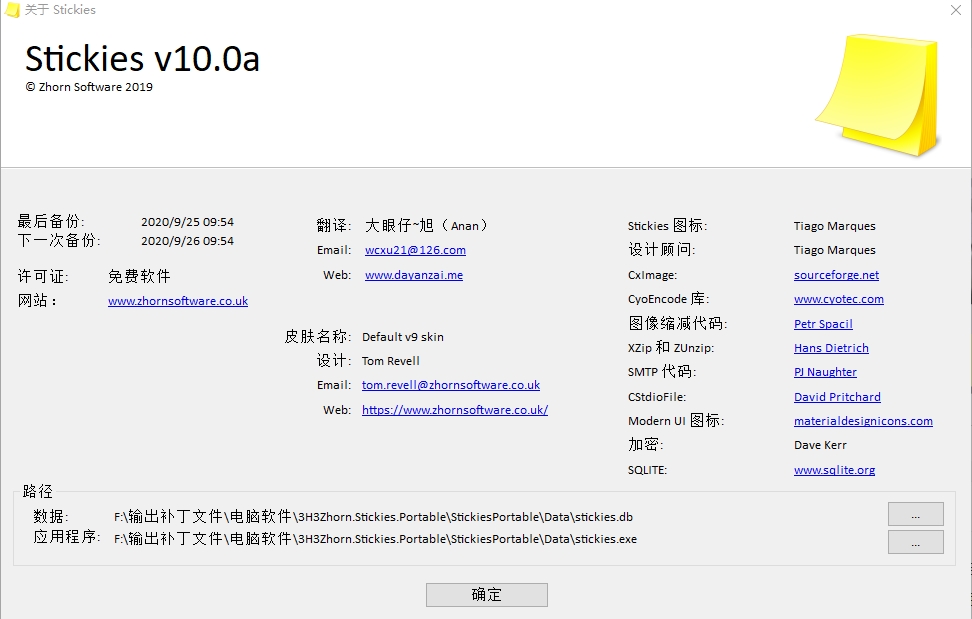Click the PJ Naughter link
The height and width of the screenshot is (619, 972).
(825, 372)
